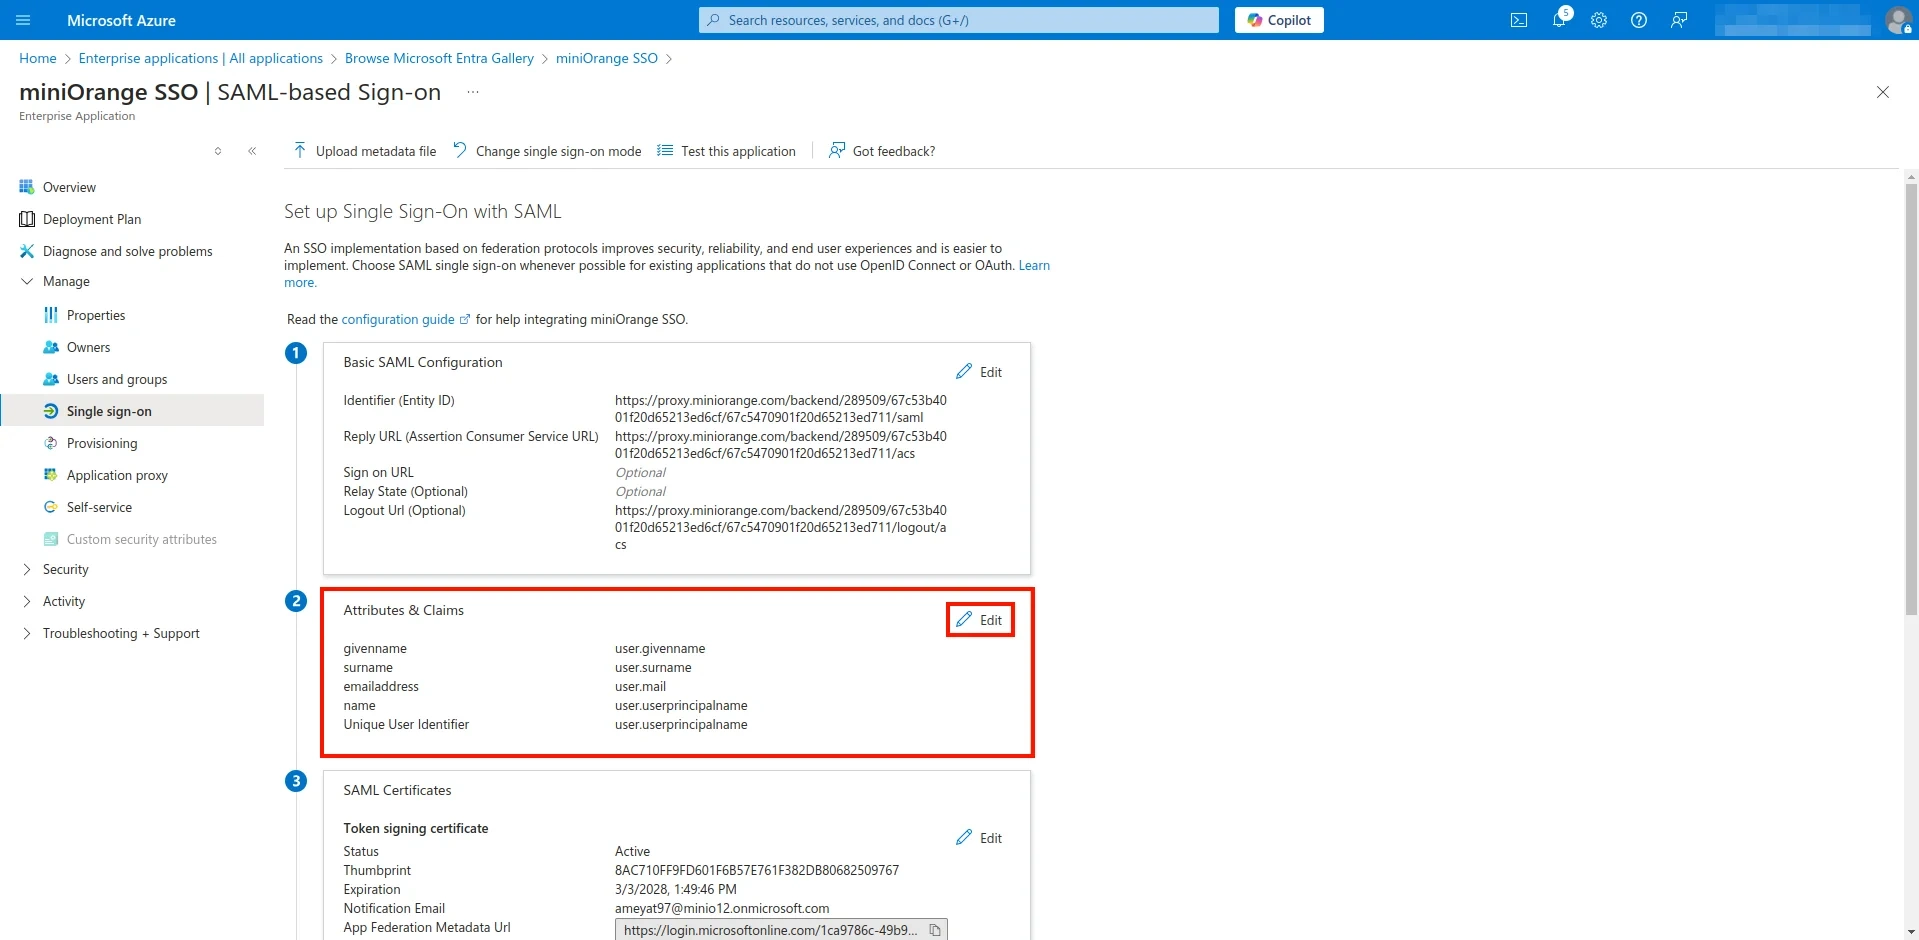Screen dimensions: 1919x940
Task: Open the Help pane
Action: (x=1639, y=20)
